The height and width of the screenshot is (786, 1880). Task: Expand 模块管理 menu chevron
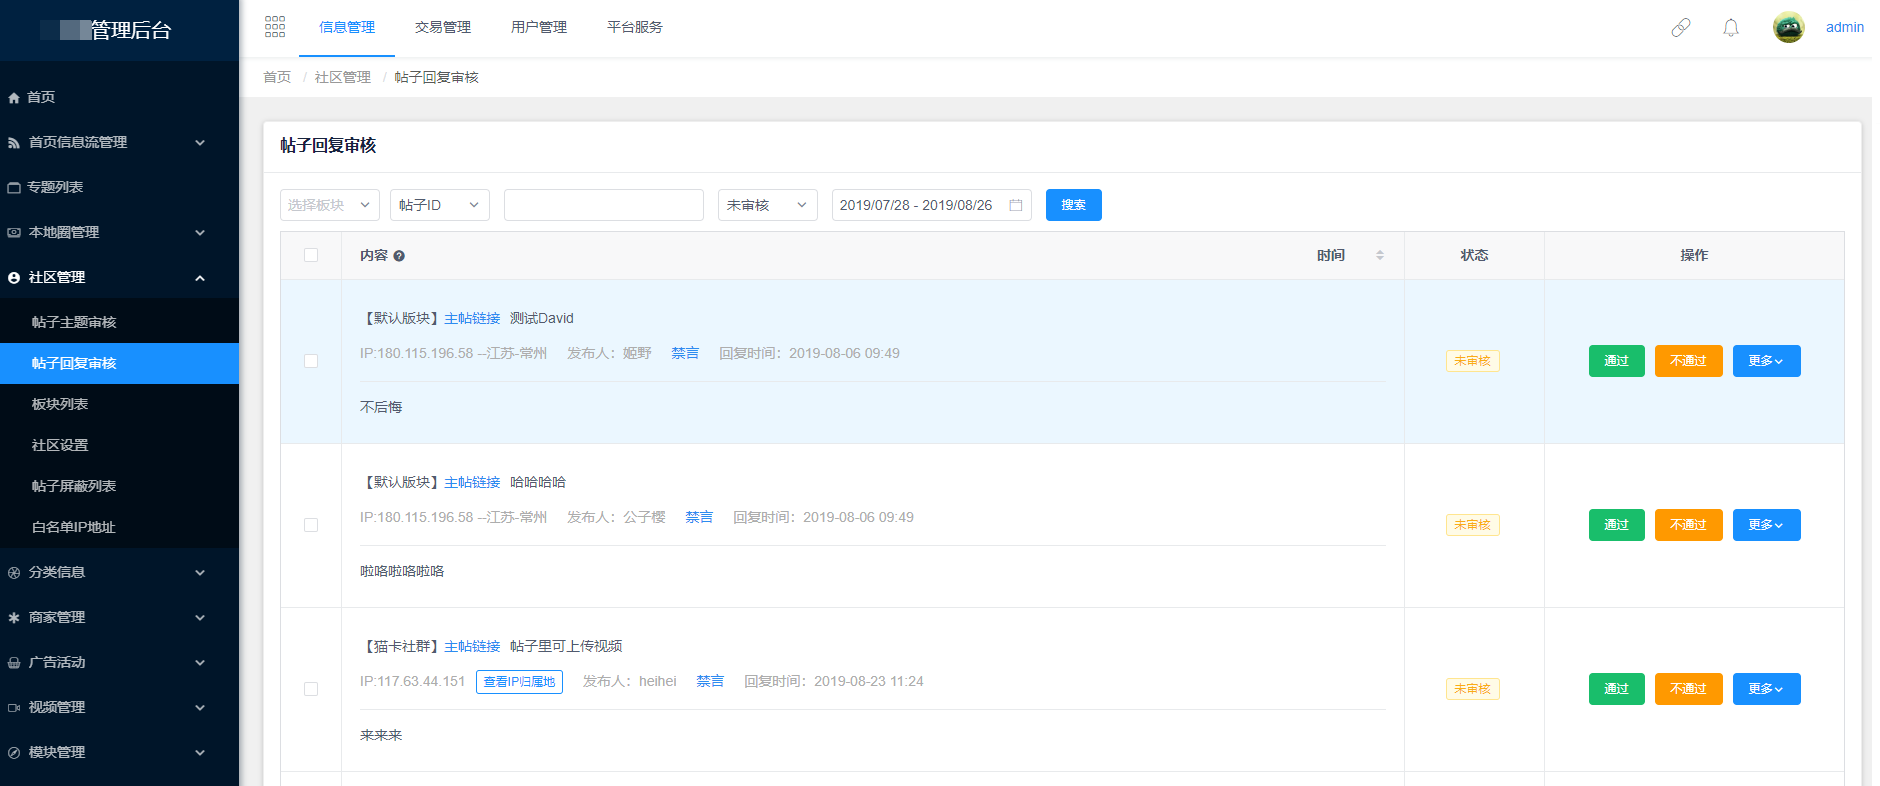(200, 753)
